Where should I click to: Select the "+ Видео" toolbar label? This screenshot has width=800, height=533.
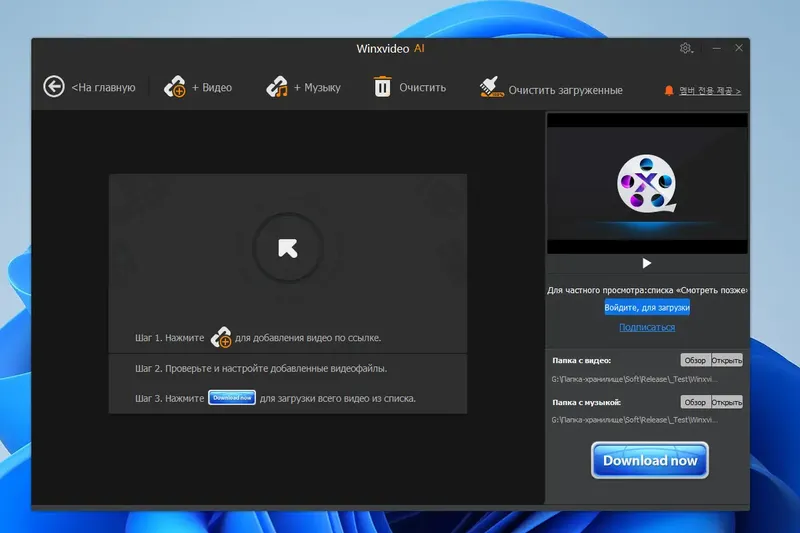(x=212, y=88)
